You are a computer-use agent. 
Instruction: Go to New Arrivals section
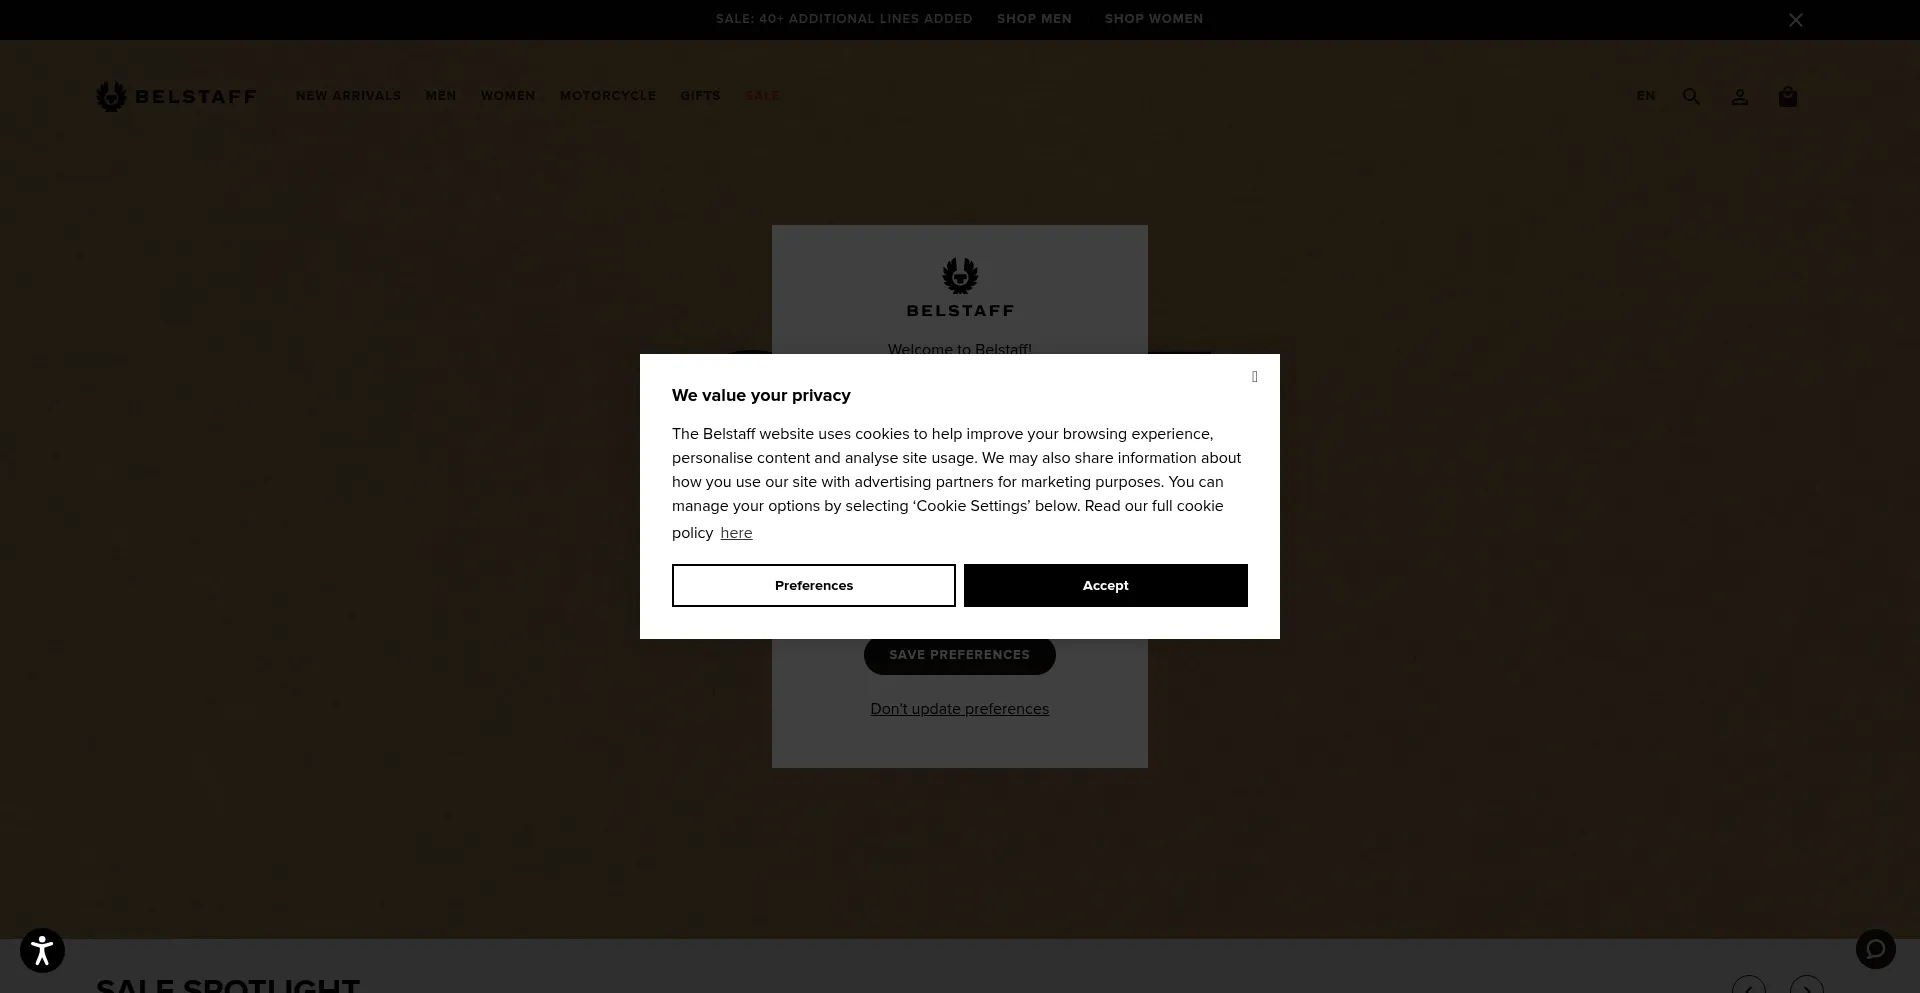(348, 96)
